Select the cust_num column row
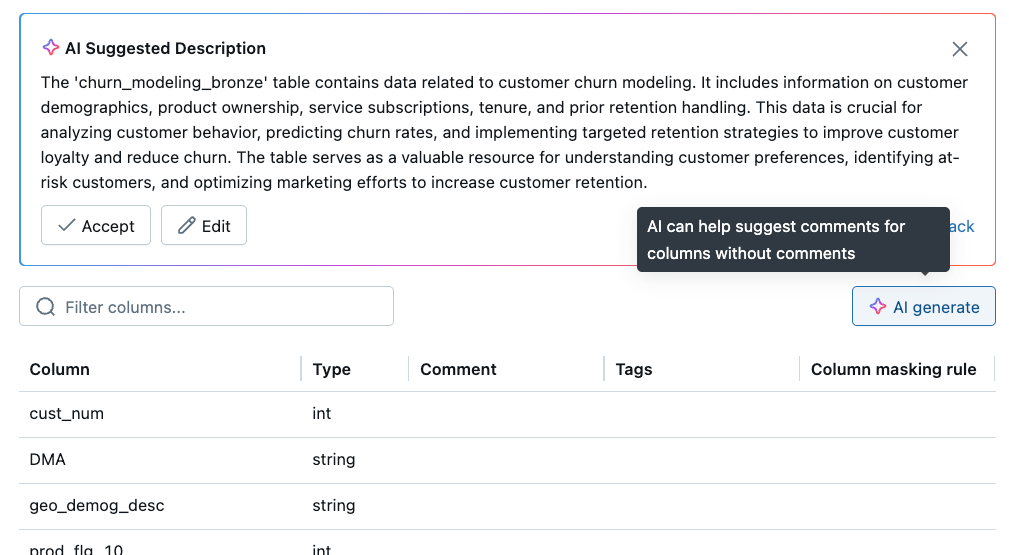 point(67,414)
